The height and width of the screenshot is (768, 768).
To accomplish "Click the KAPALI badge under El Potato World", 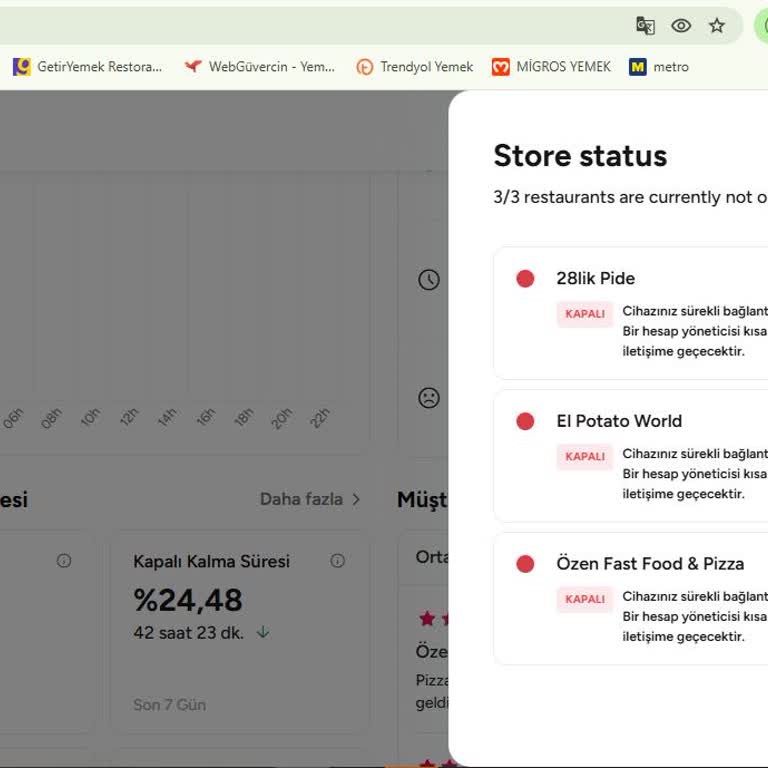I will click(x=585, y=457).
